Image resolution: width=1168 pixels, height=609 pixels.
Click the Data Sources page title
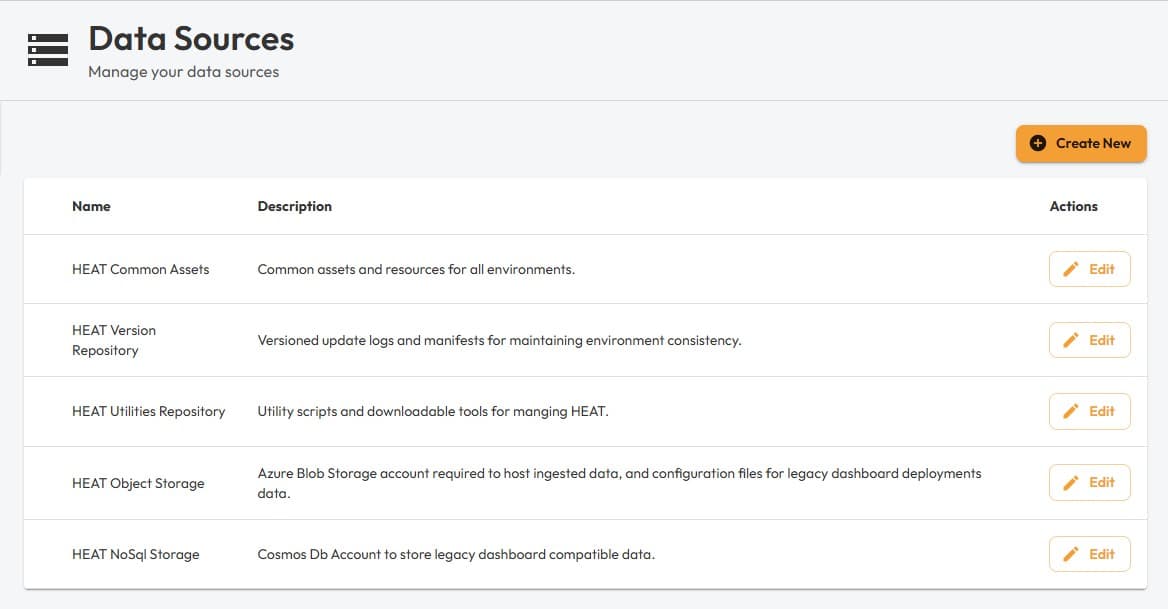(x=191, y=39)
